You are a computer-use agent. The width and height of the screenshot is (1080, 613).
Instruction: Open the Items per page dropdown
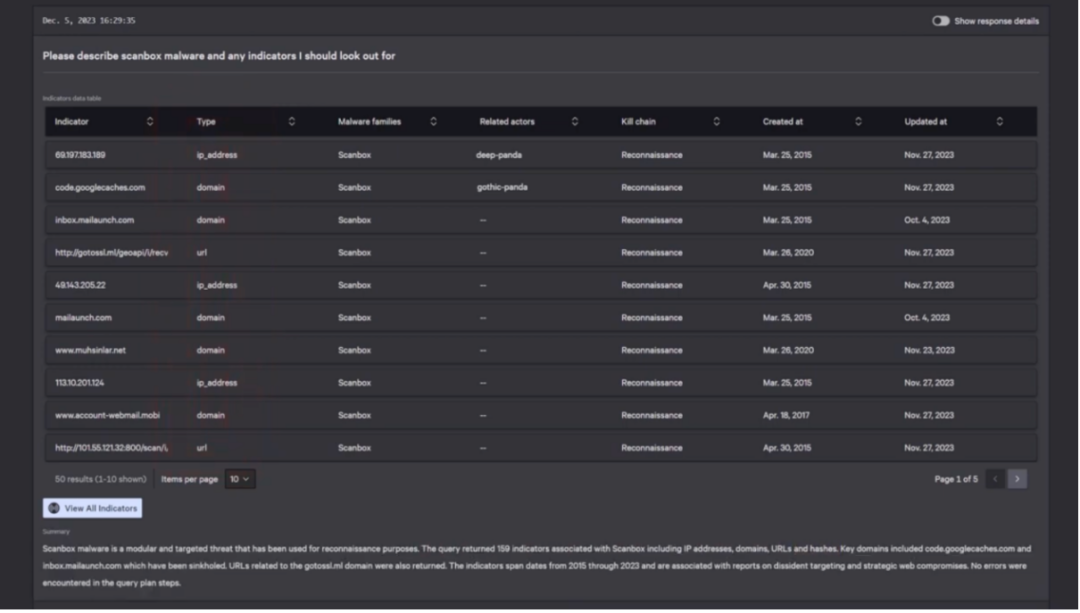(240, 479)
